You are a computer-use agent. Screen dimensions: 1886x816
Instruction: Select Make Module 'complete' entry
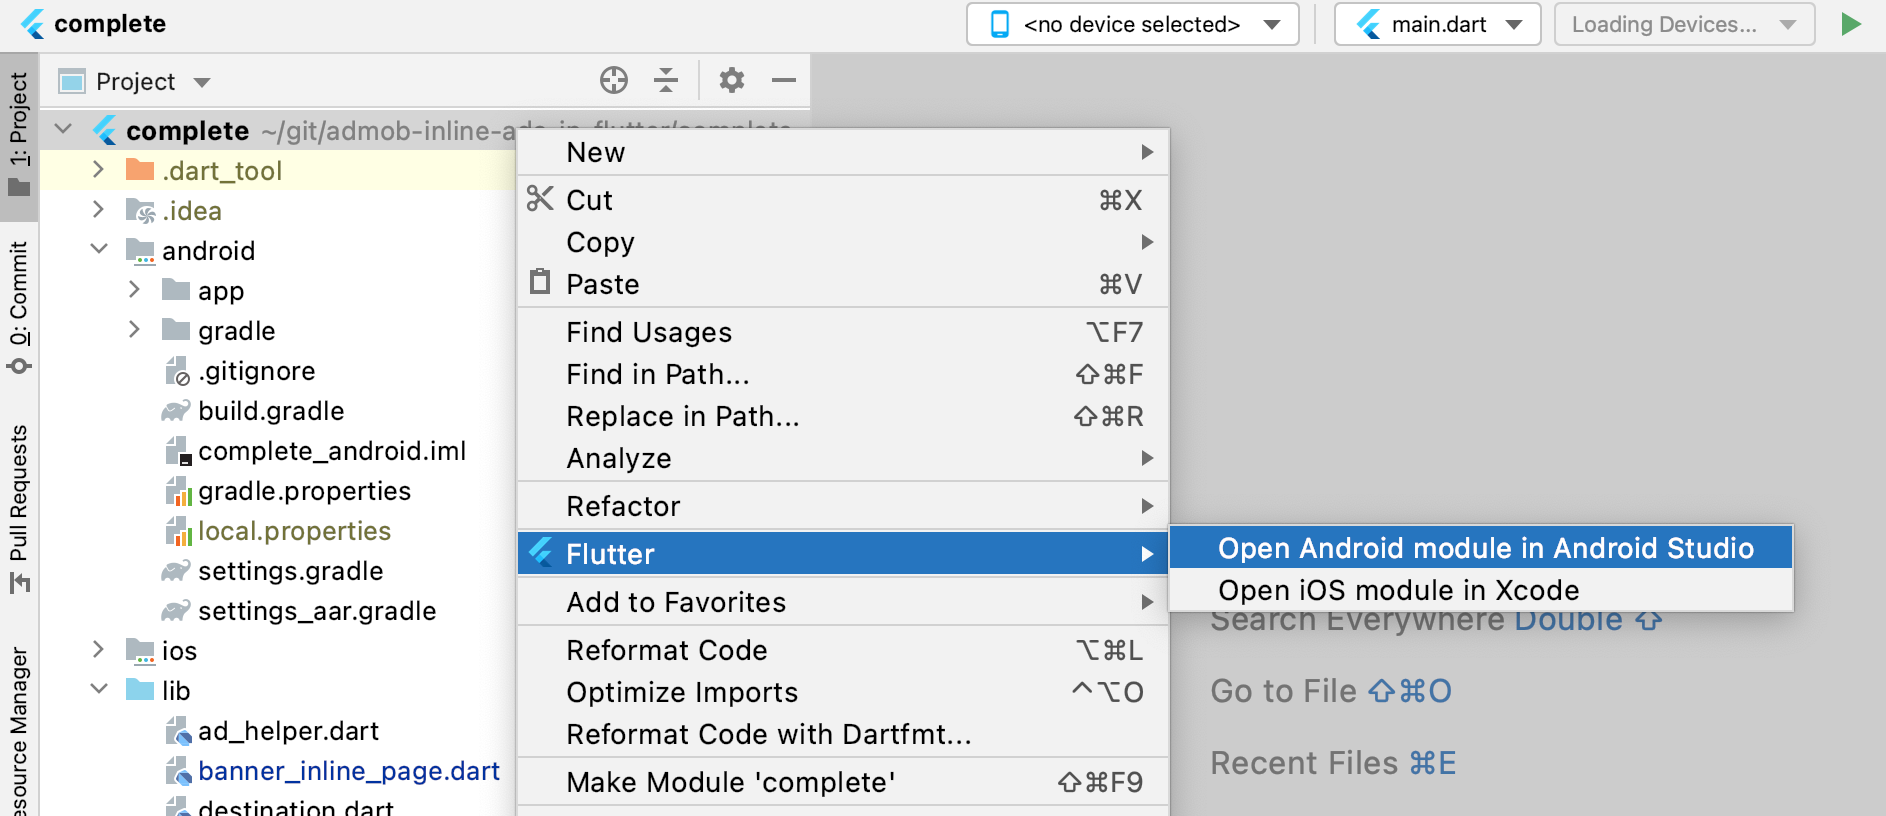[x=842, y=782]
